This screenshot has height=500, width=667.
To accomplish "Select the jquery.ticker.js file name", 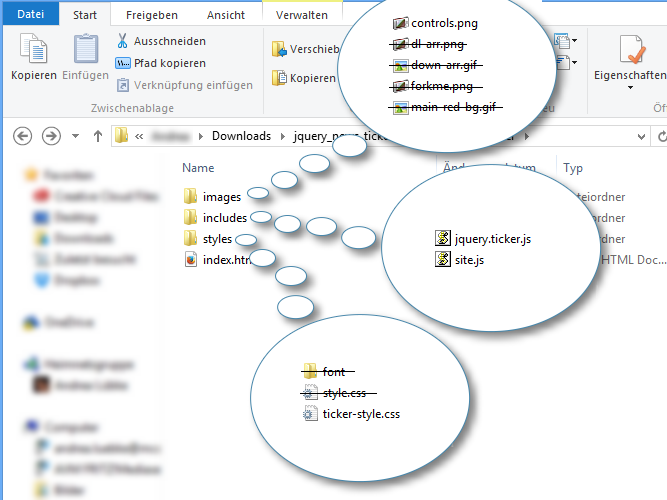I will tap(493, 239).
